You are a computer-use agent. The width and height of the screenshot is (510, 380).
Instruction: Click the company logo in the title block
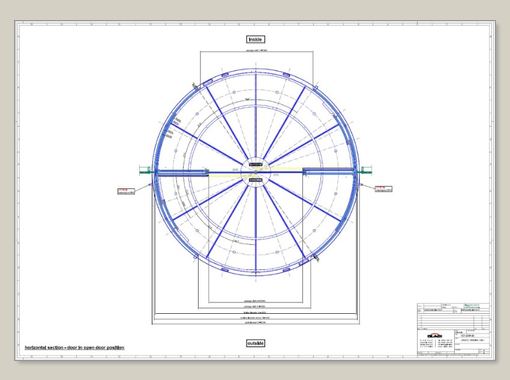point(435,335)
